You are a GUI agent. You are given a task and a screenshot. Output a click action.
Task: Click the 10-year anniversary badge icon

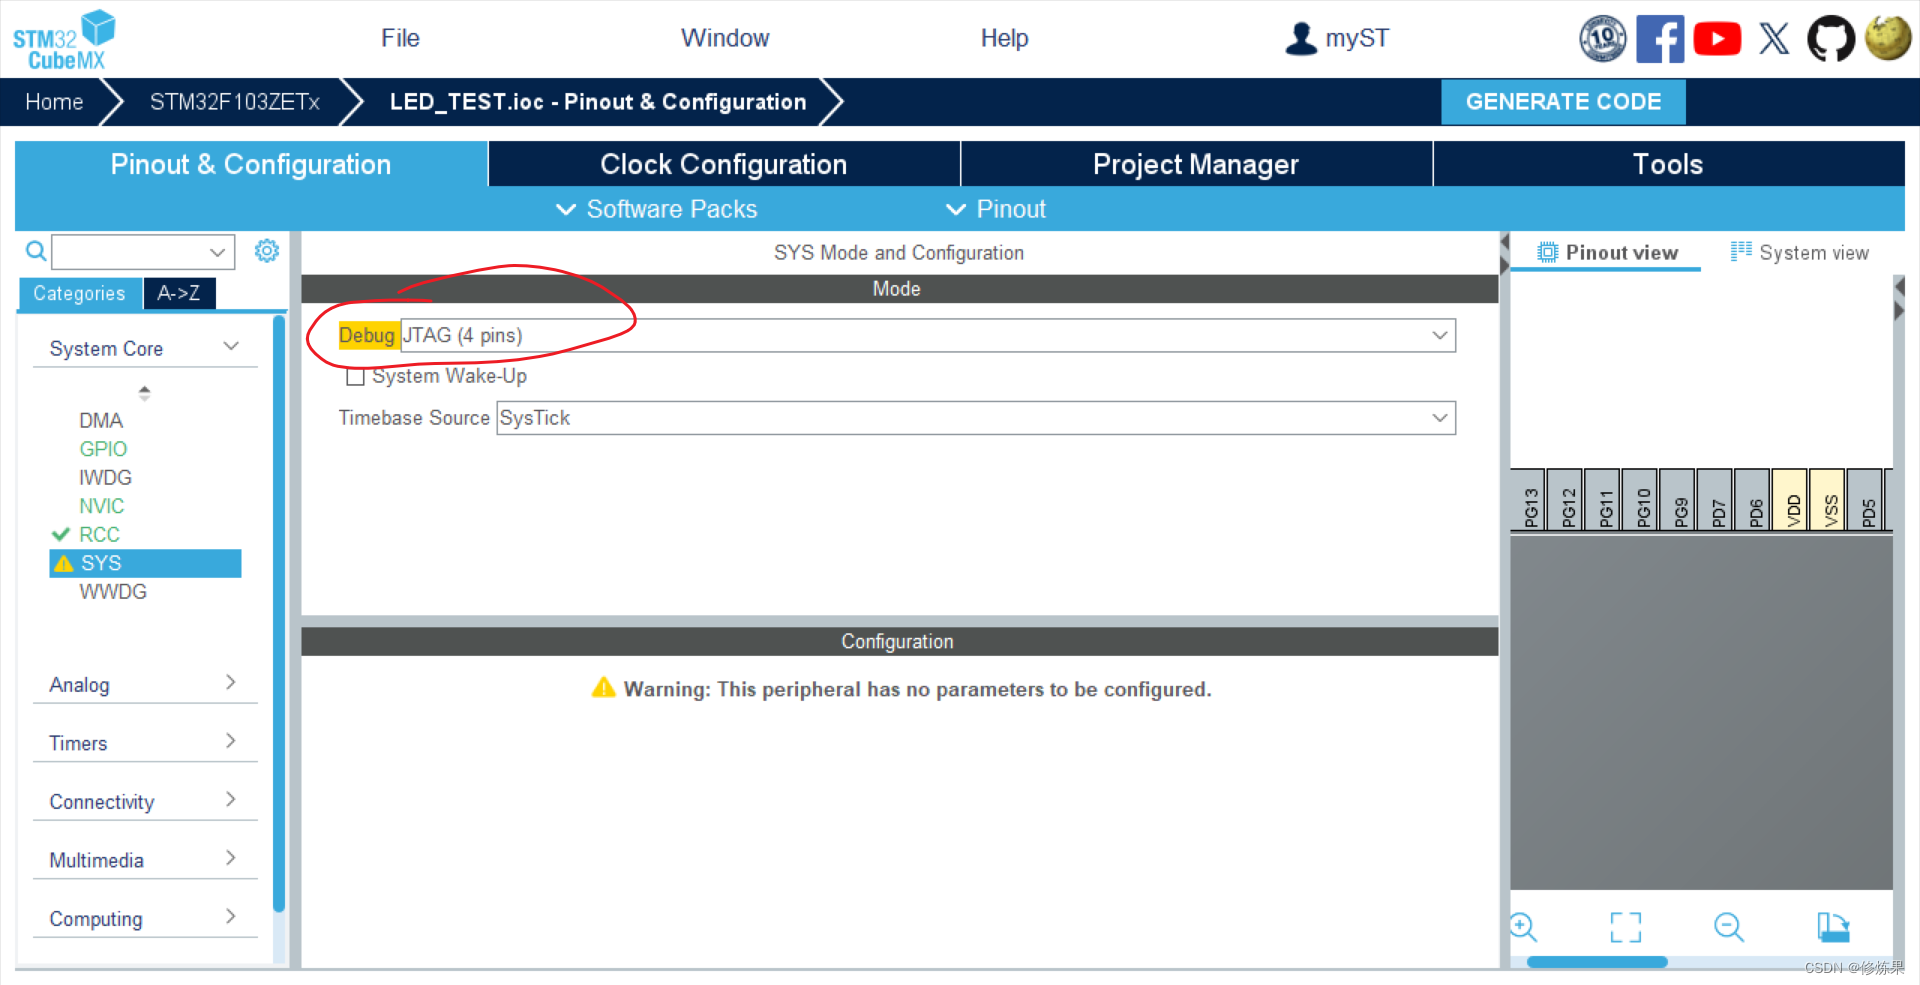coord(1603,39)
